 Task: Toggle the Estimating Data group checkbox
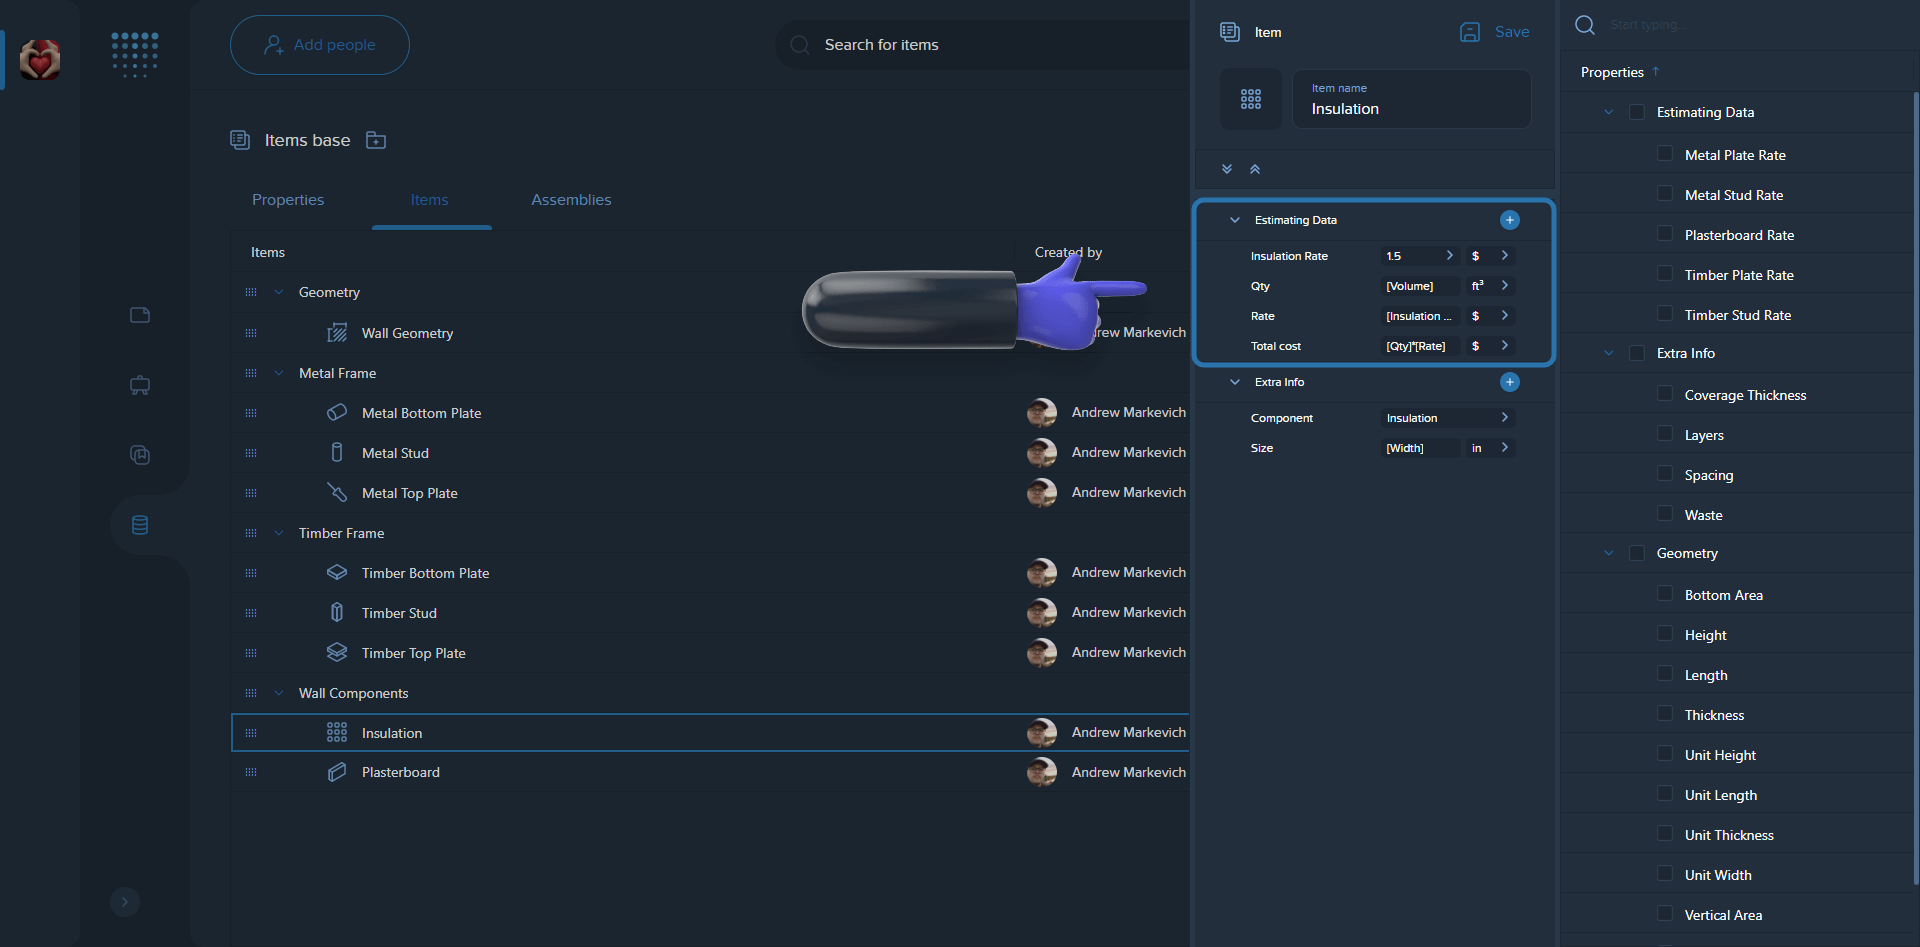pos(1637,112)
